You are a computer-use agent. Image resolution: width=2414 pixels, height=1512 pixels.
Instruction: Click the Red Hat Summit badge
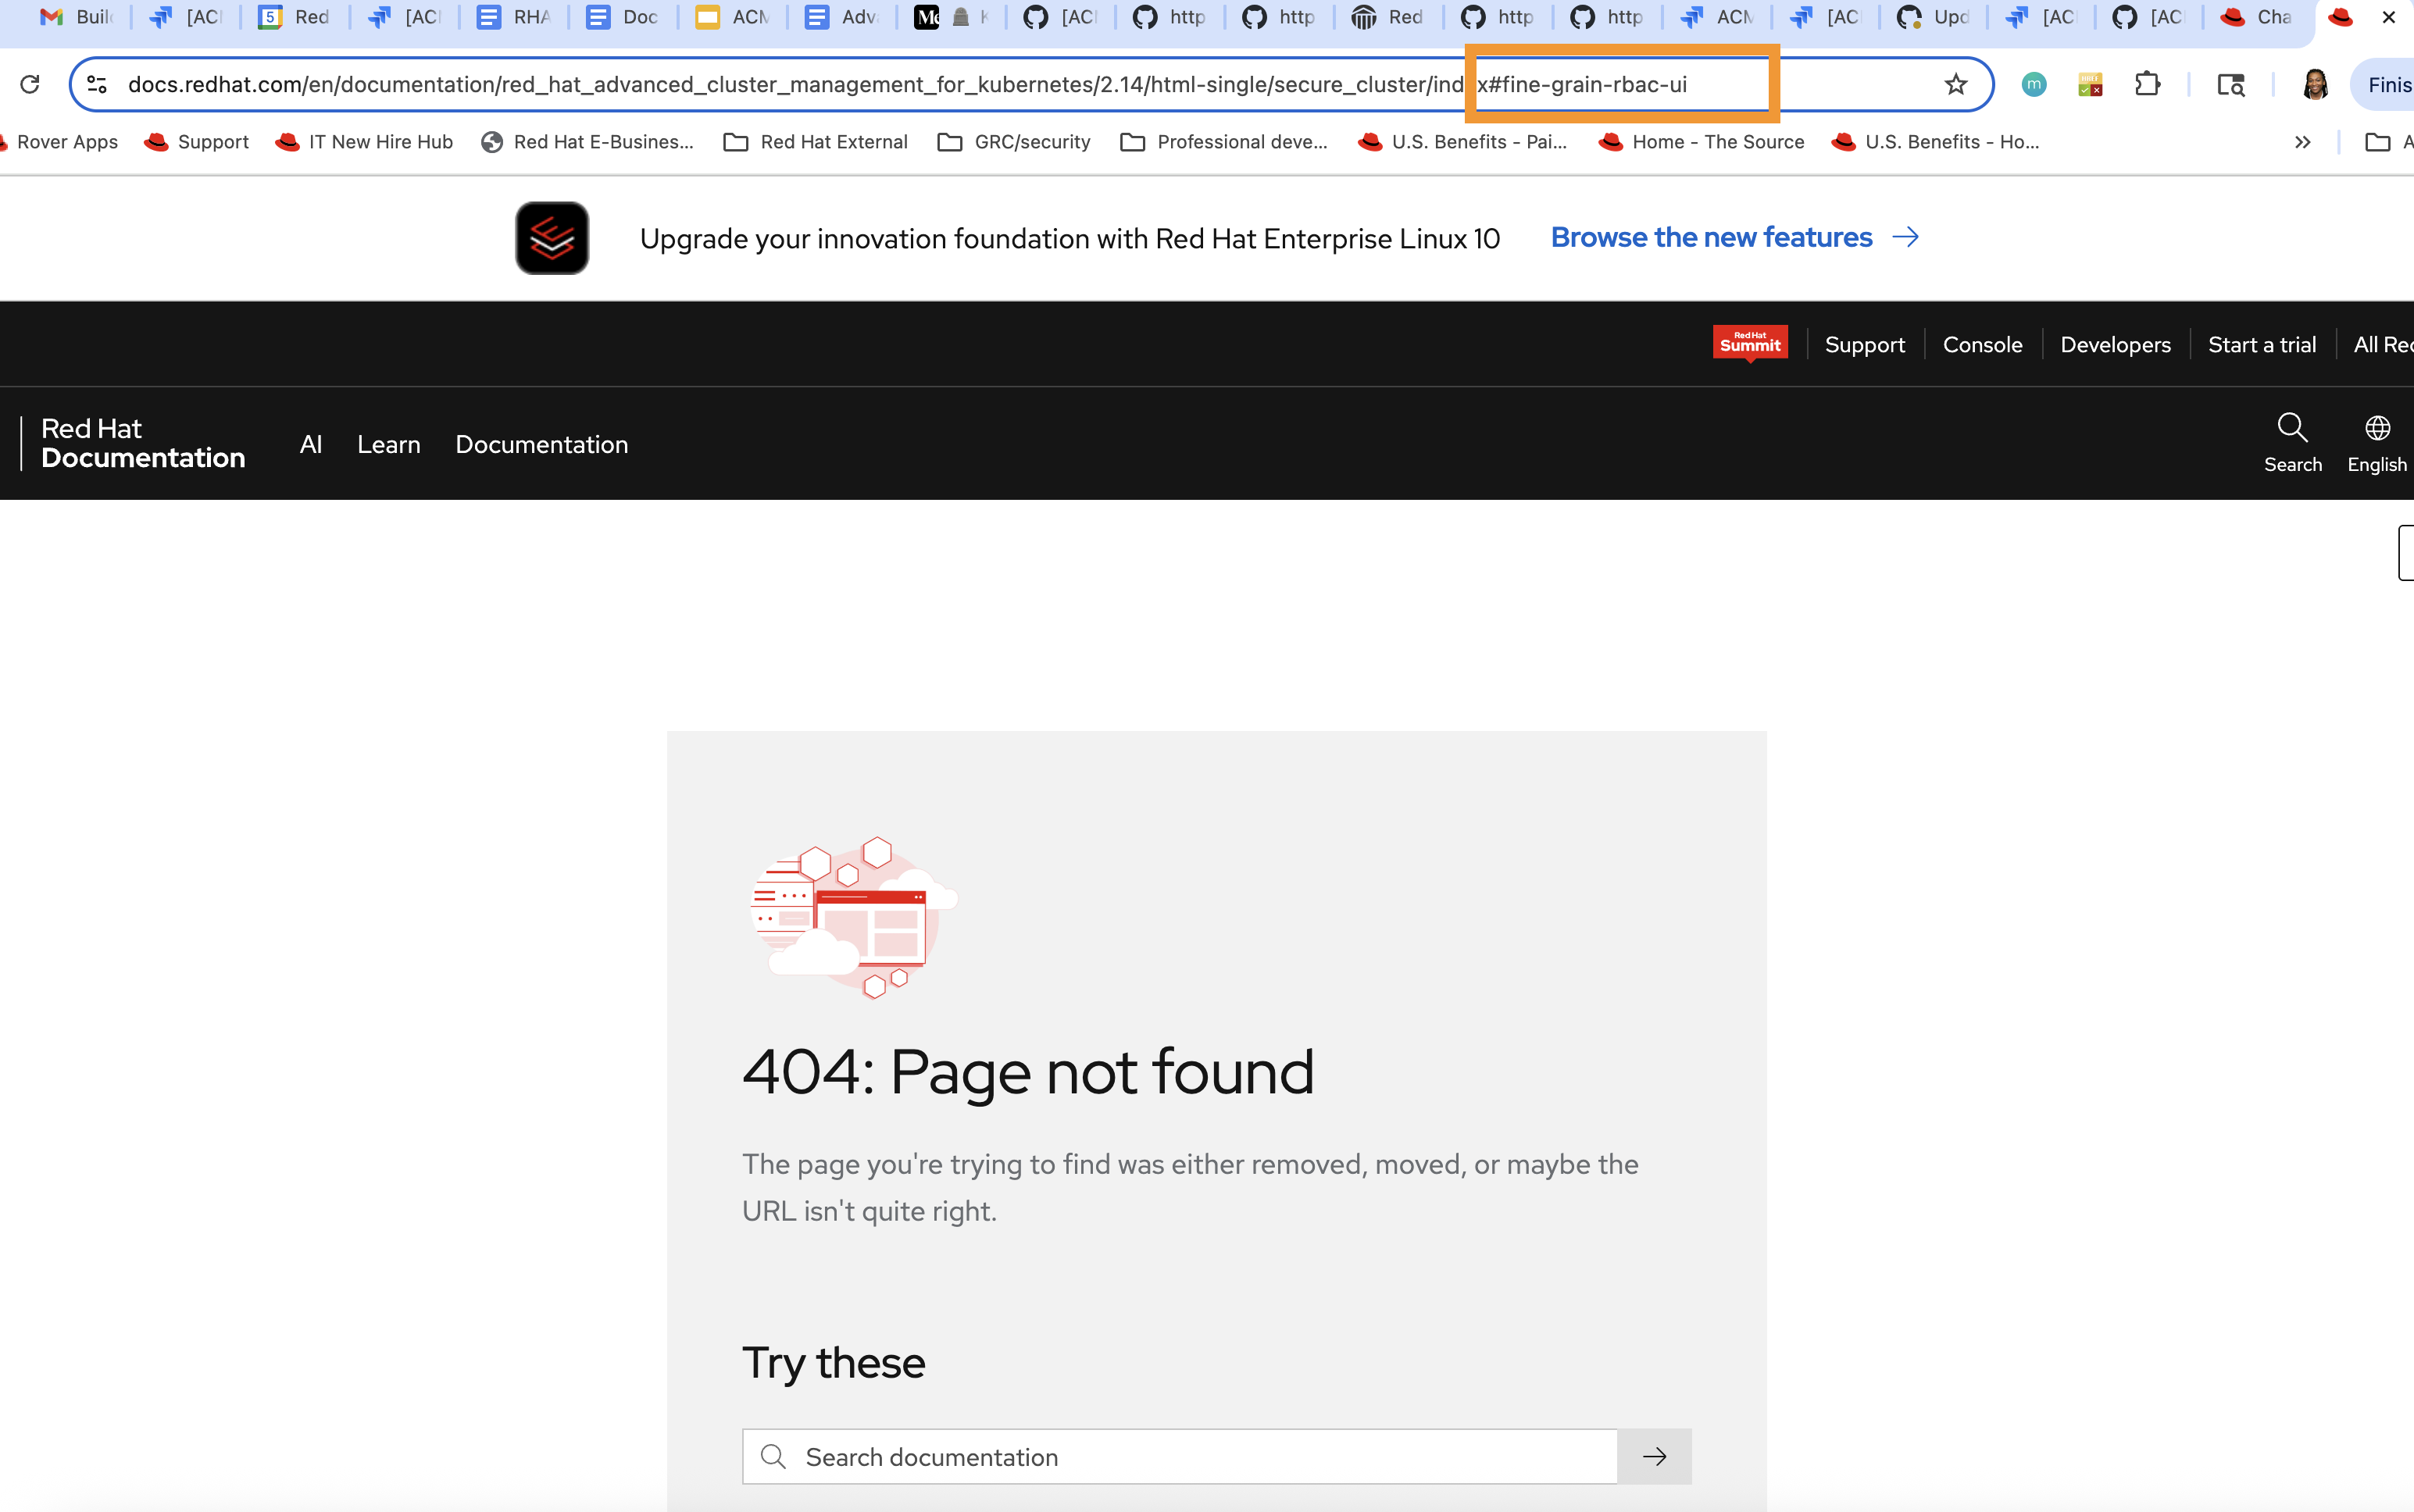tap(1749, 343)
